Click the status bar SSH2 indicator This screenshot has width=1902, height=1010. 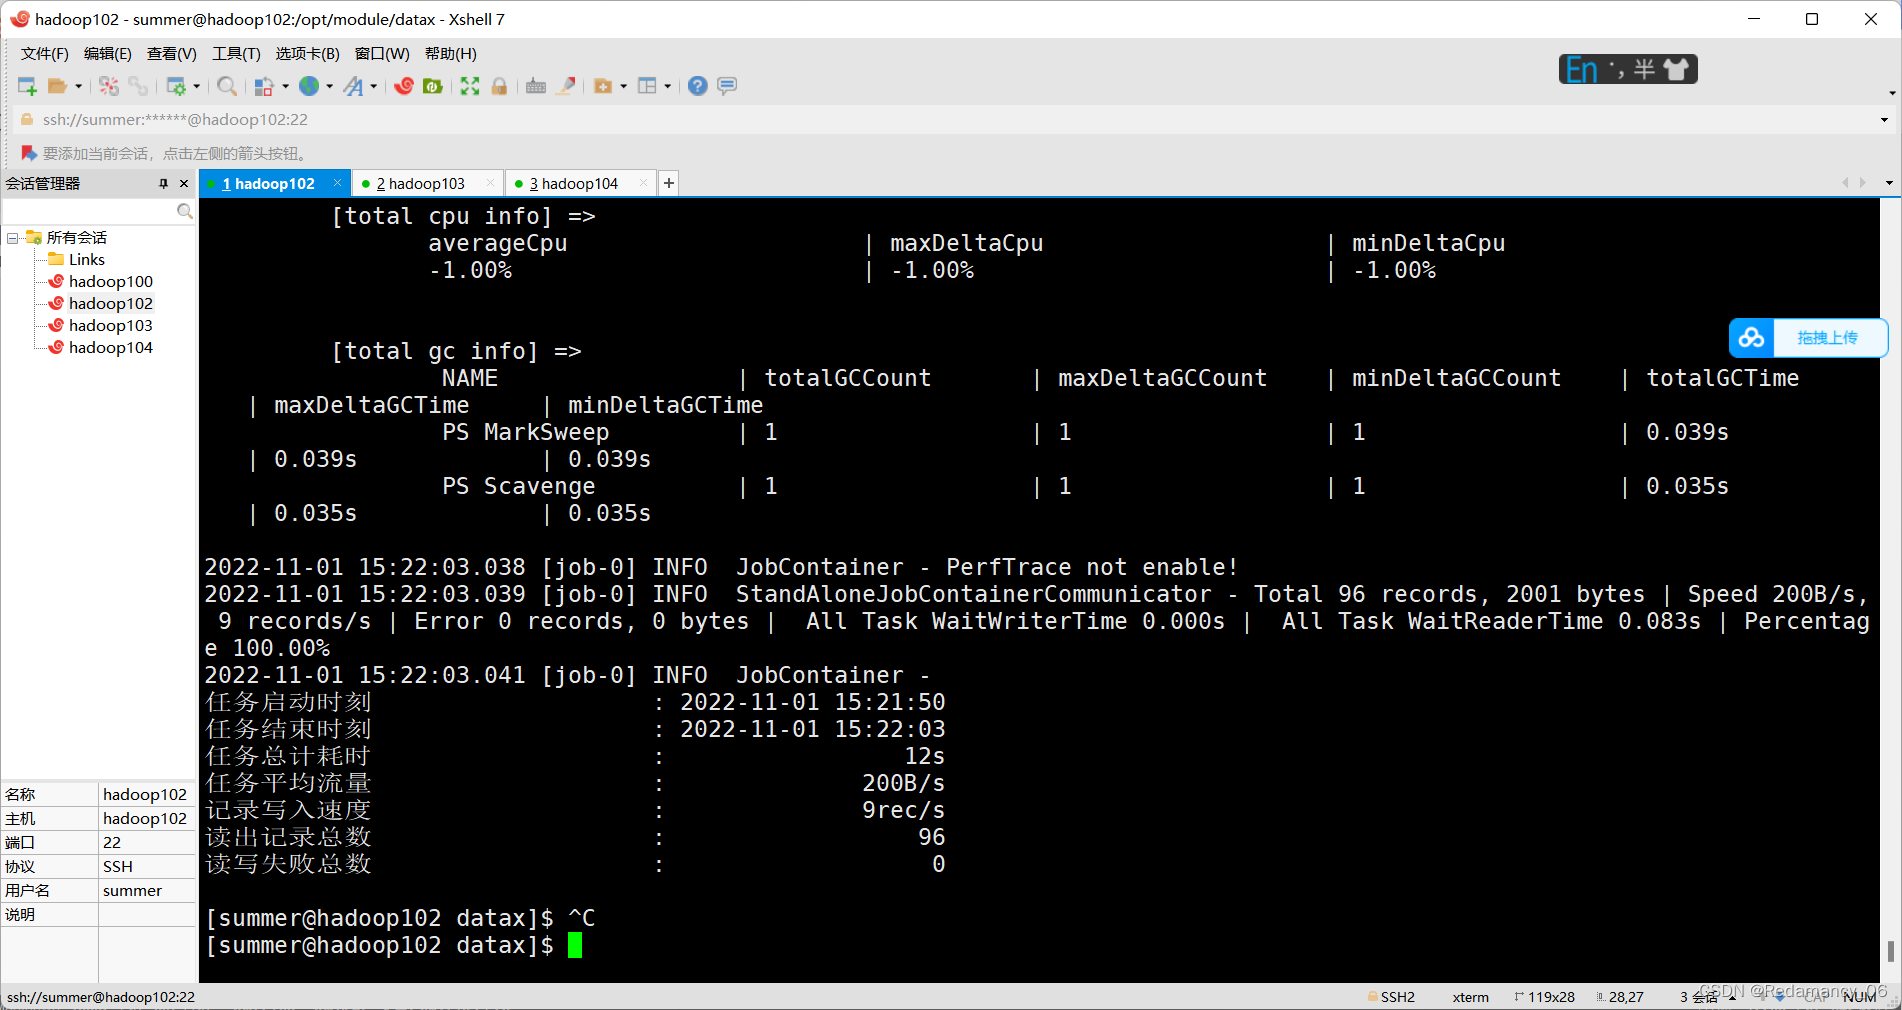[x=1391, y=997]
